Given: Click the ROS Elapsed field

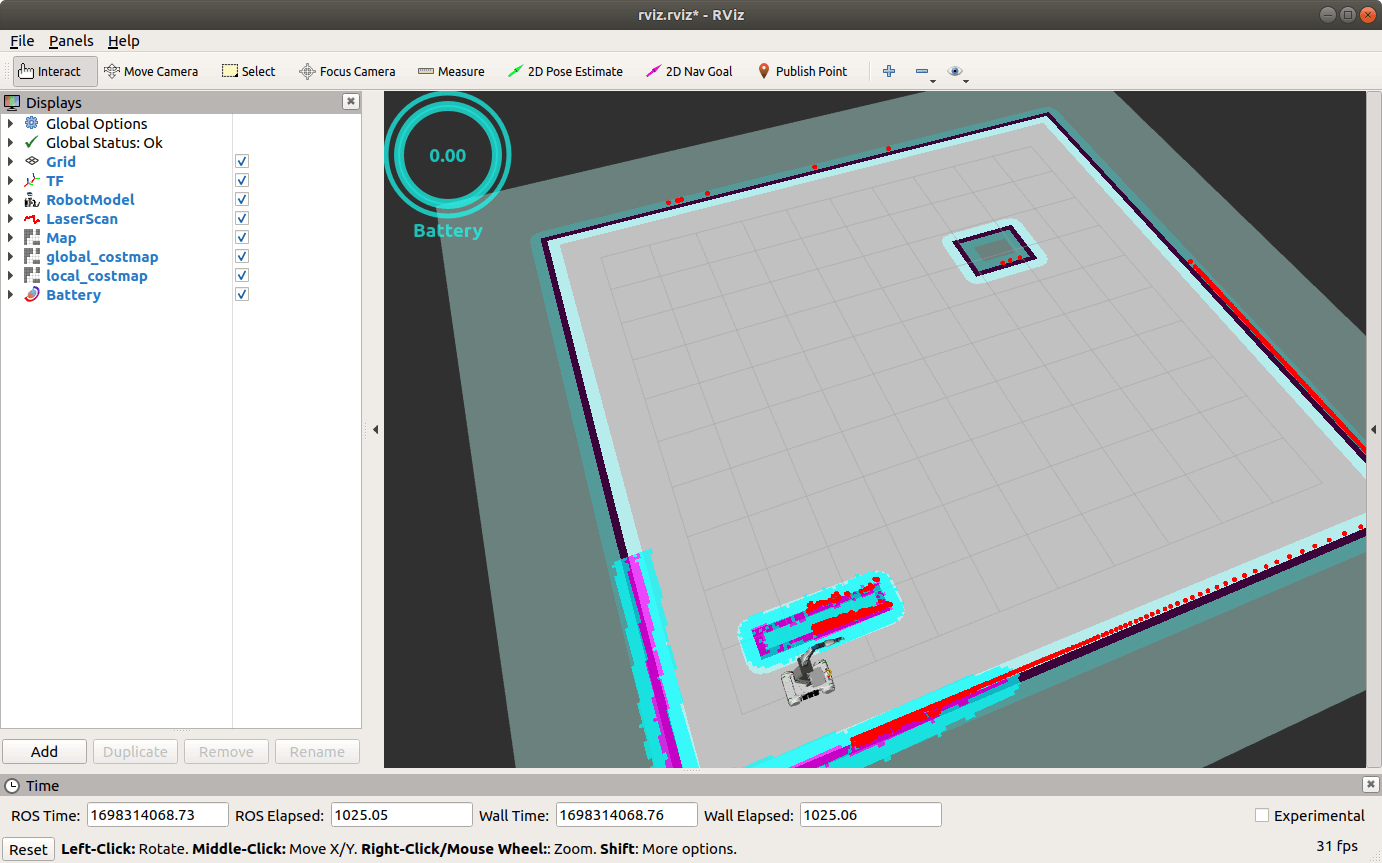Looking at the screenshot, I should [401, 815].
